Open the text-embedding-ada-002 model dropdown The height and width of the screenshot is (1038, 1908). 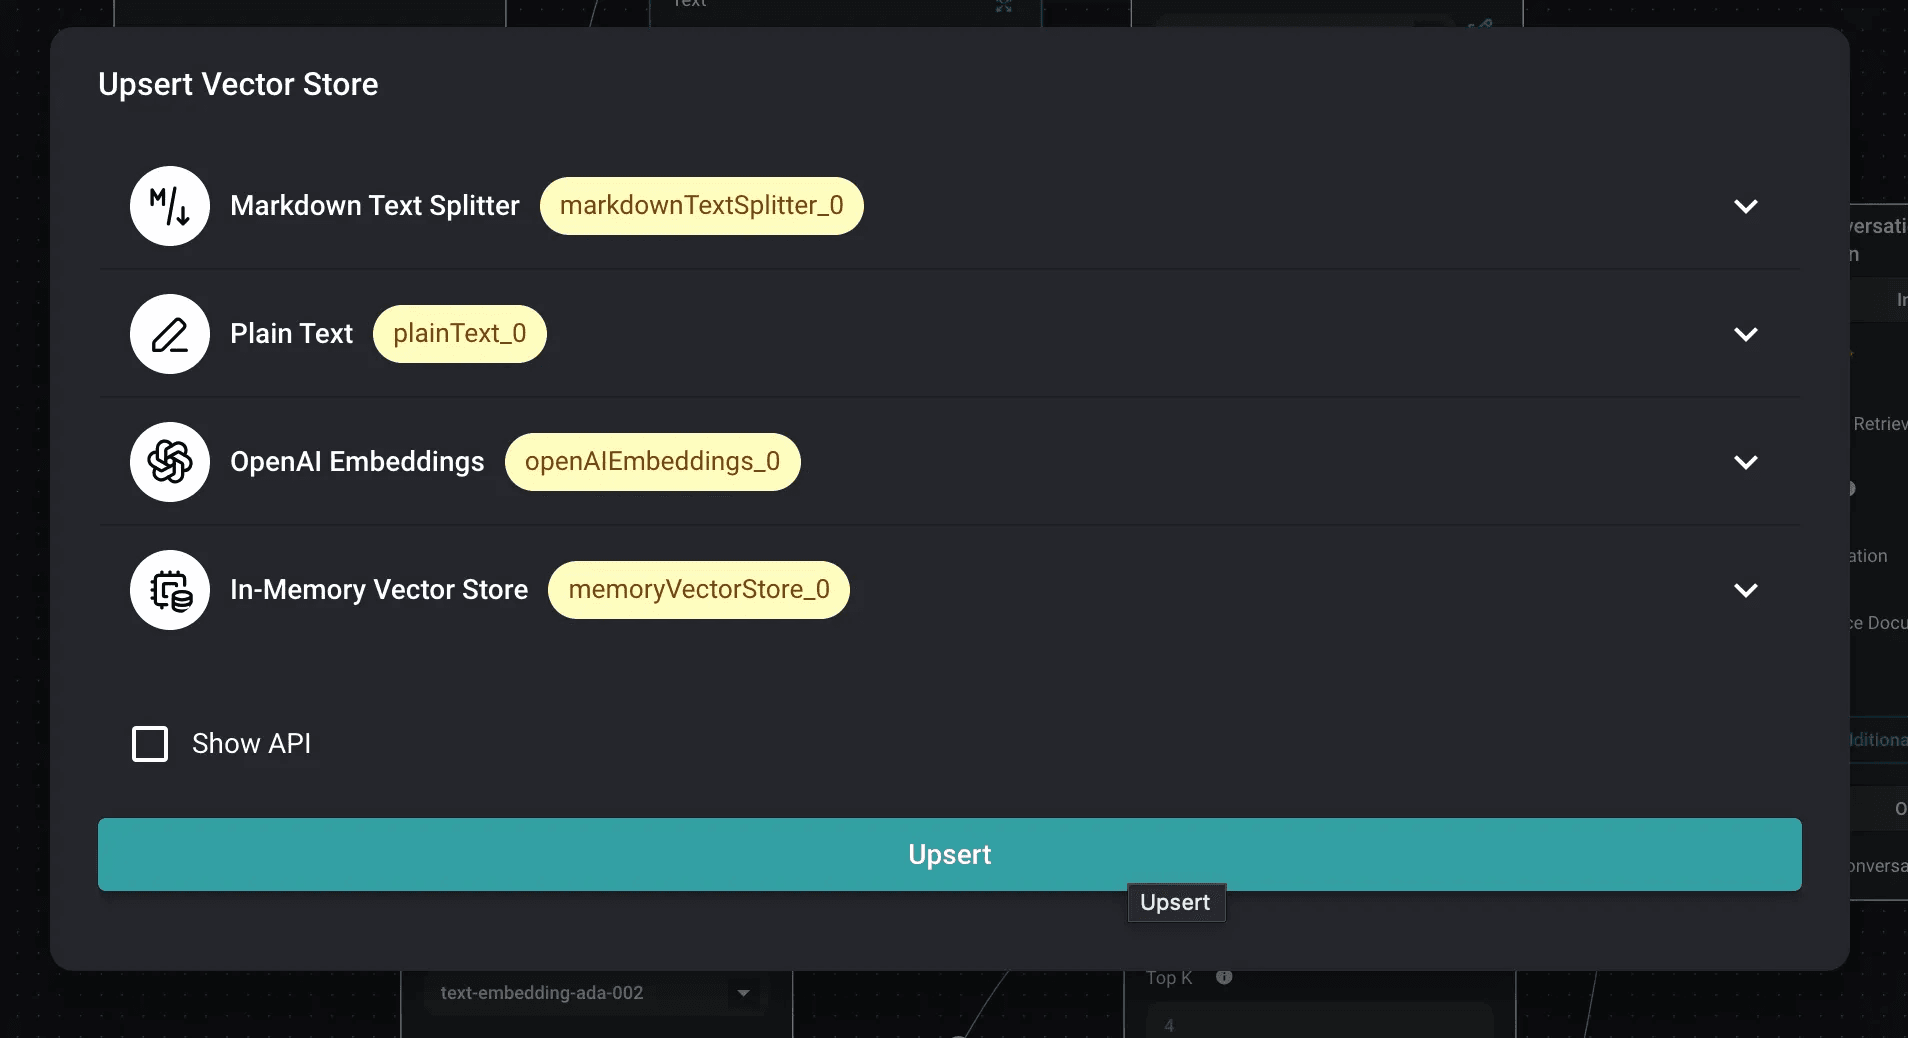click(x=595, y=993)
